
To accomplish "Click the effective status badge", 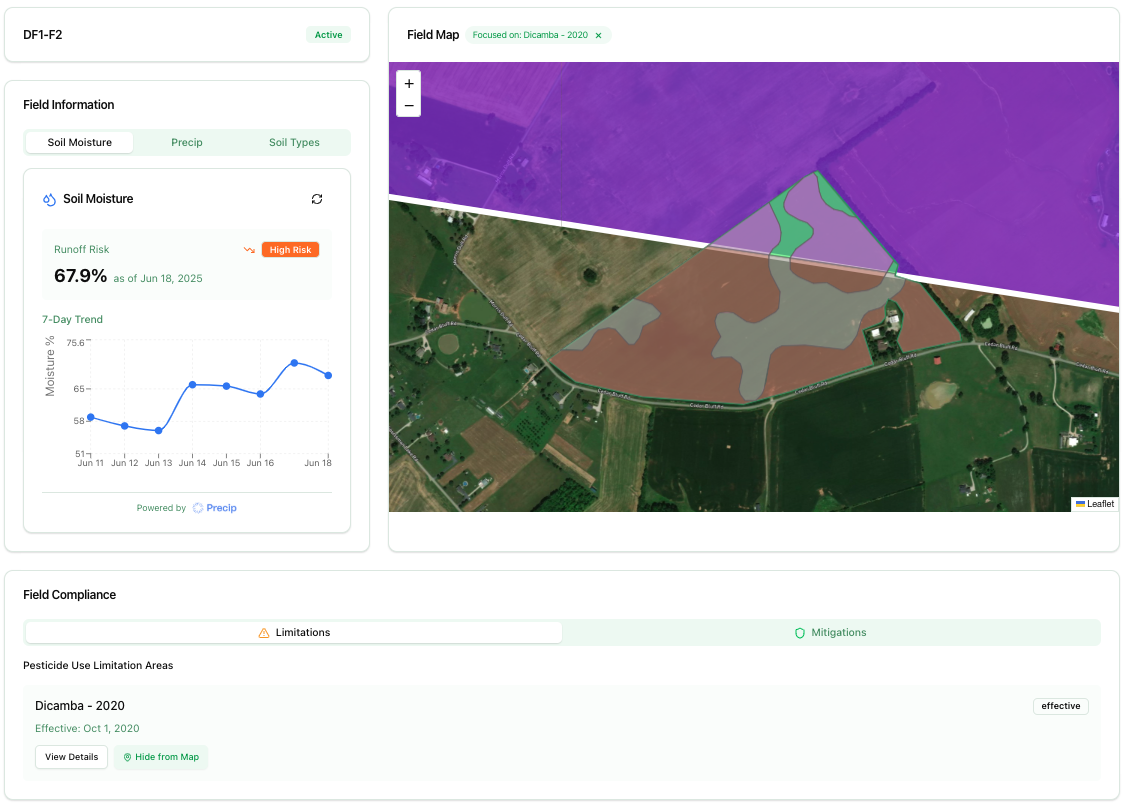I will coord(1060,706).
